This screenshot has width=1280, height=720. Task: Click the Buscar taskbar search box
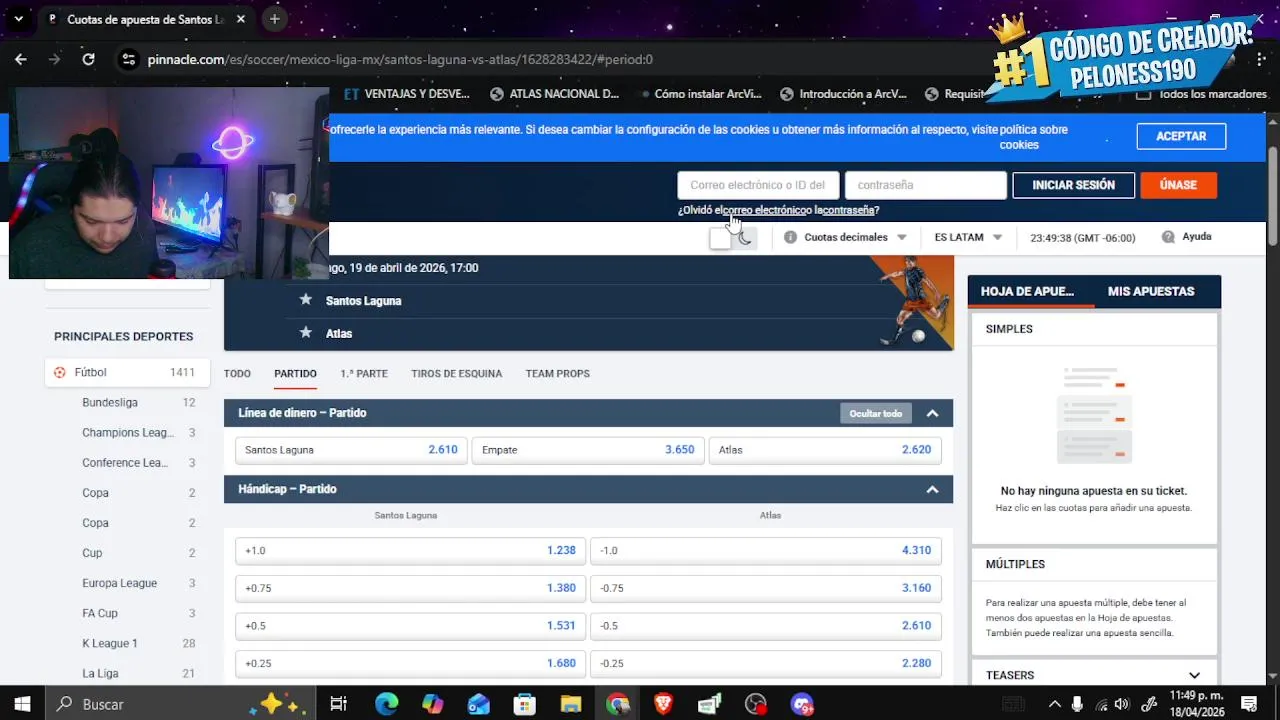coord(183,704)
